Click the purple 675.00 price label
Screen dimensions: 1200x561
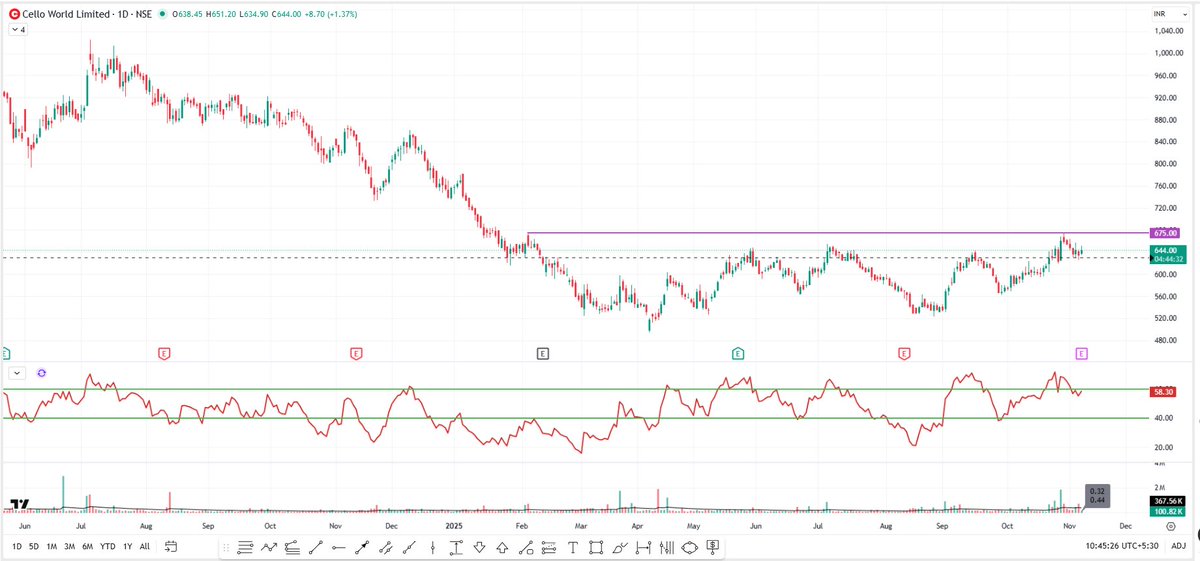click(x=1167, y=233)
